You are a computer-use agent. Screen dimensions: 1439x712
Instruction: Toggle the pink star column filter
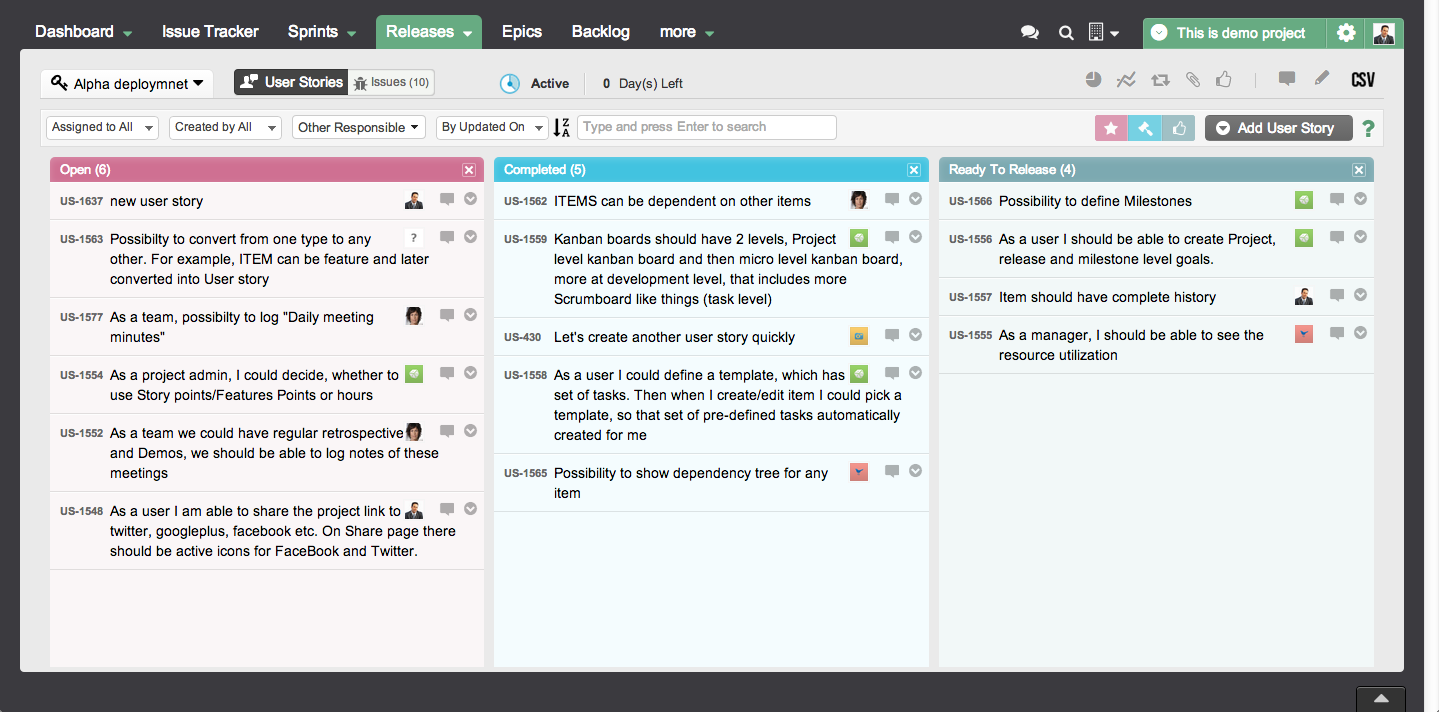coord(1111,128)
